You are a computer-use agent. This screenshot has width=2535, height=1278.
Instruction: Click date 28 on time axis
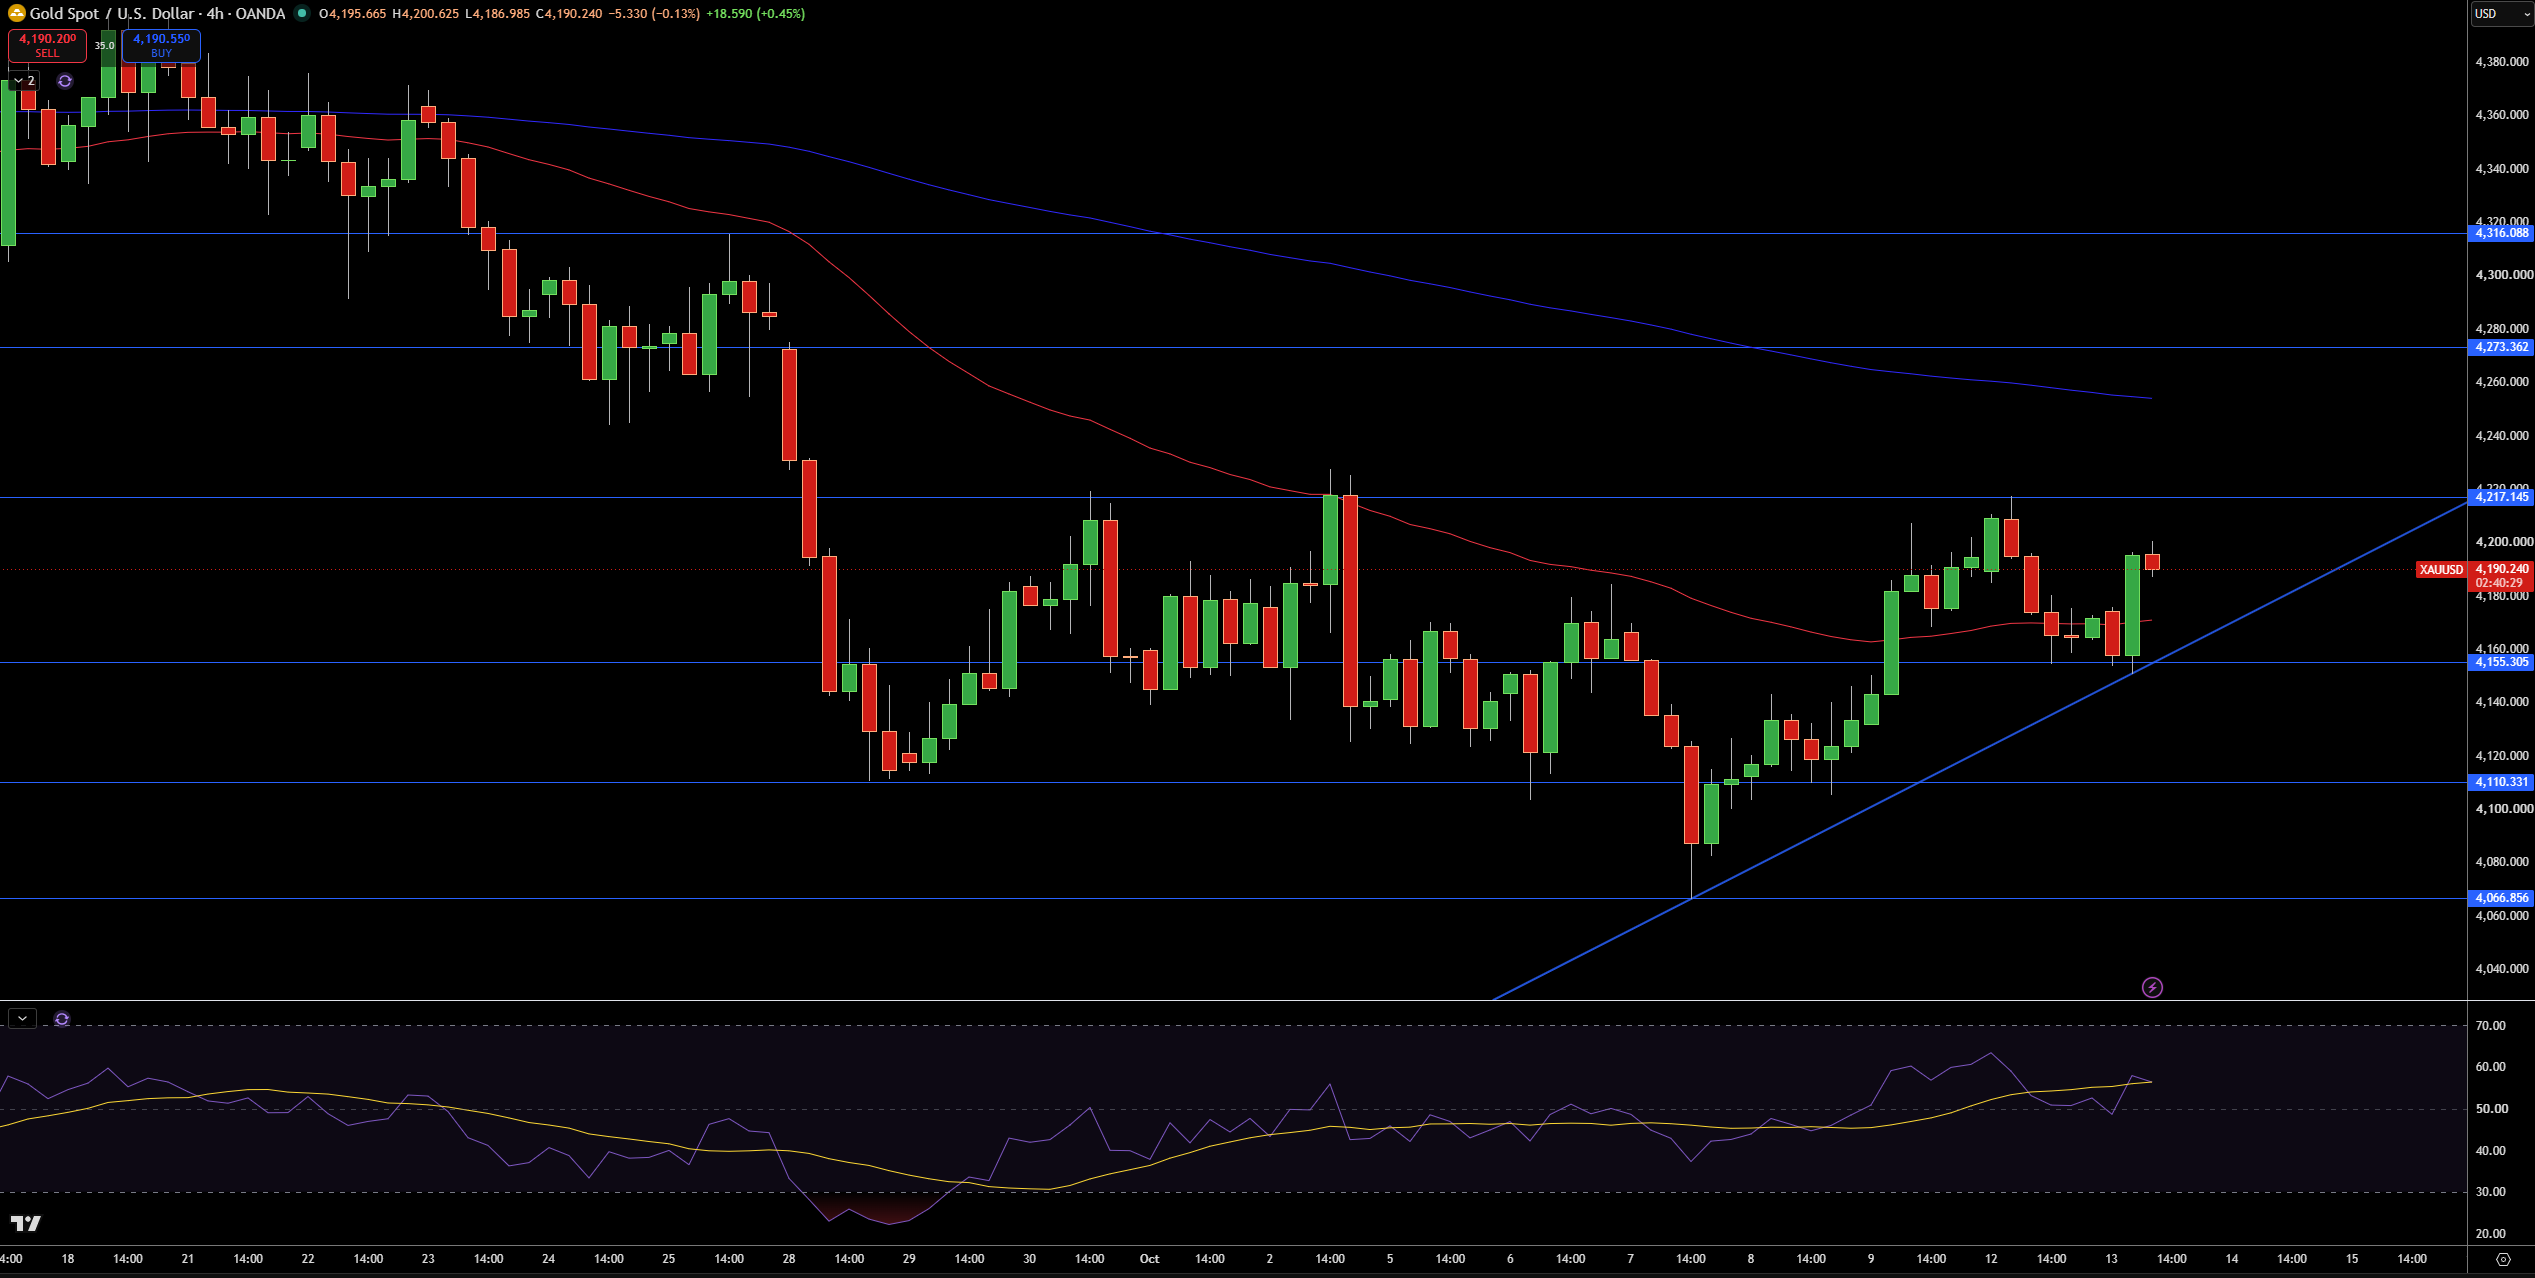point(789,1259)
